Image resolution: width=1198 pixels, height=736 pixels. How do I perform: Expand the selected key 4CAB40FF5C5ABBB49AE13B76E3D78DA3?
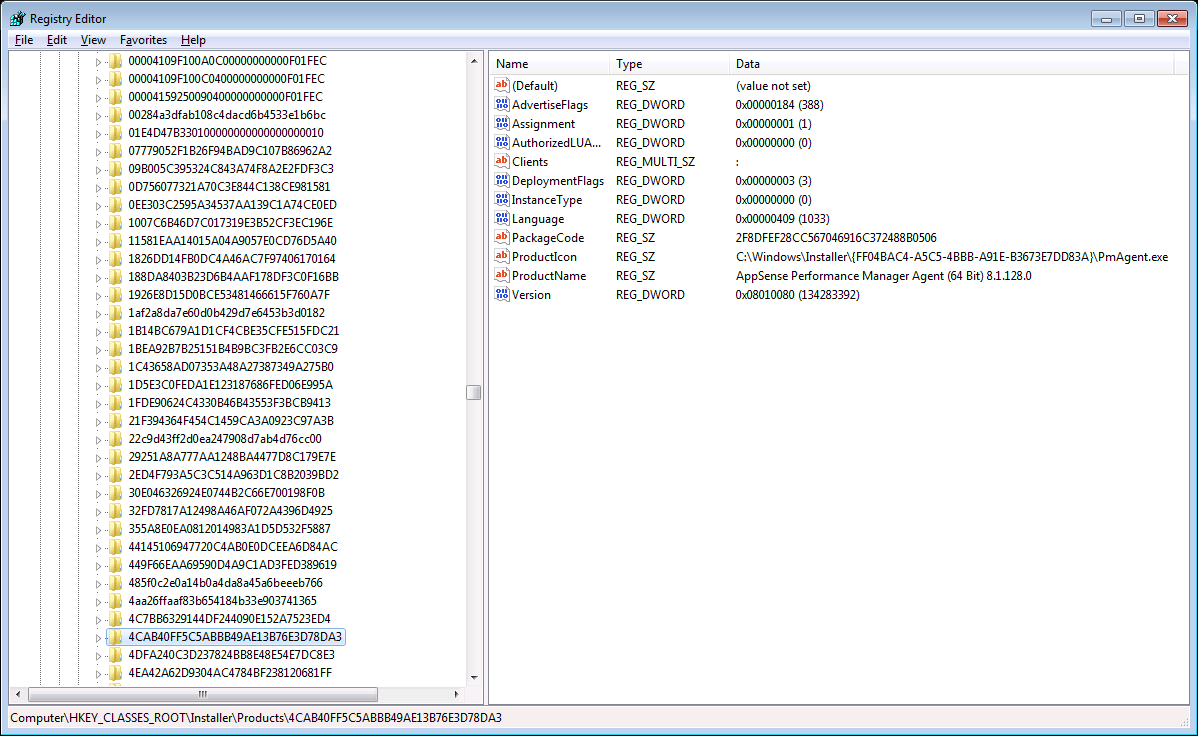point(98,637)
